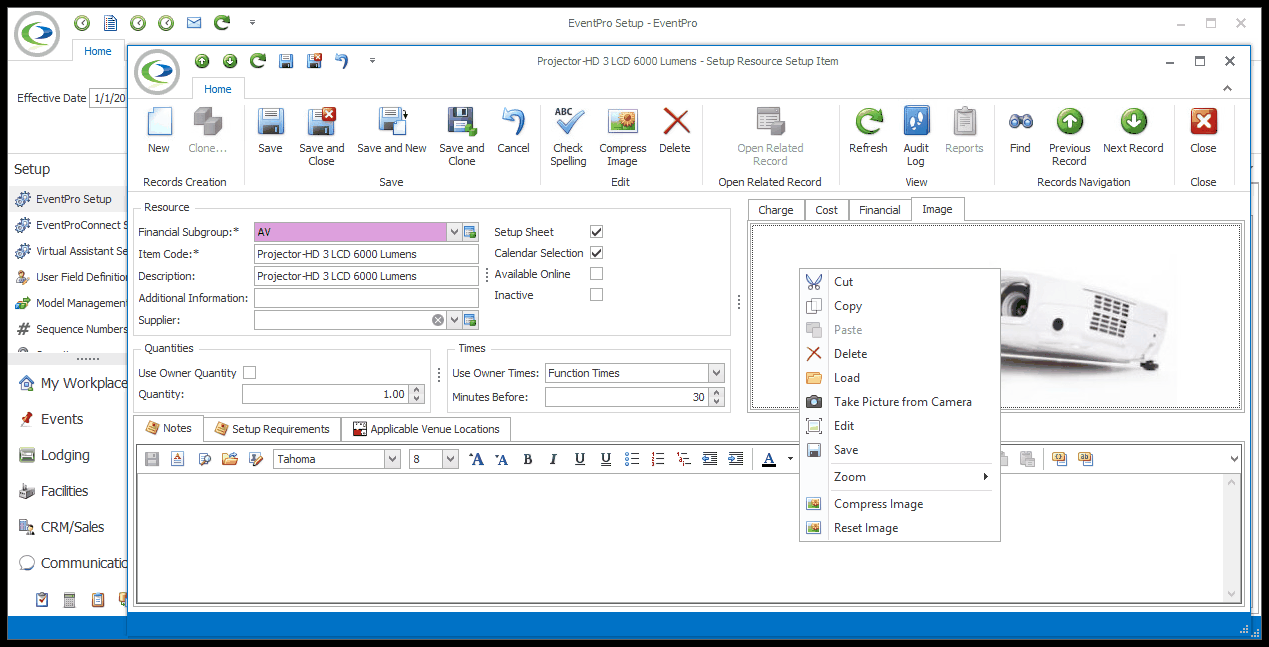This screenshot has height=647, width=1269.
Task: Click the open folder icon in notes toolbar
Action: point(229,459)
